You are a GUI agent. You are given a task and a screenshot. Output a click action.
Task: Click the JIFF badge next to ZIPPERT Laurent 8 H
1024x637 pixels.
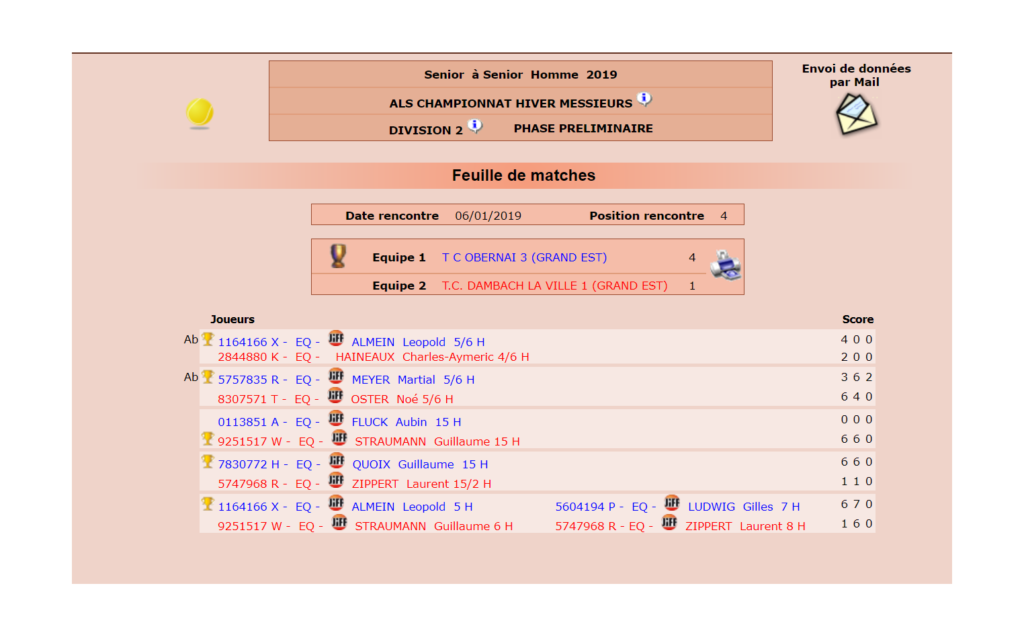[669, 523]
